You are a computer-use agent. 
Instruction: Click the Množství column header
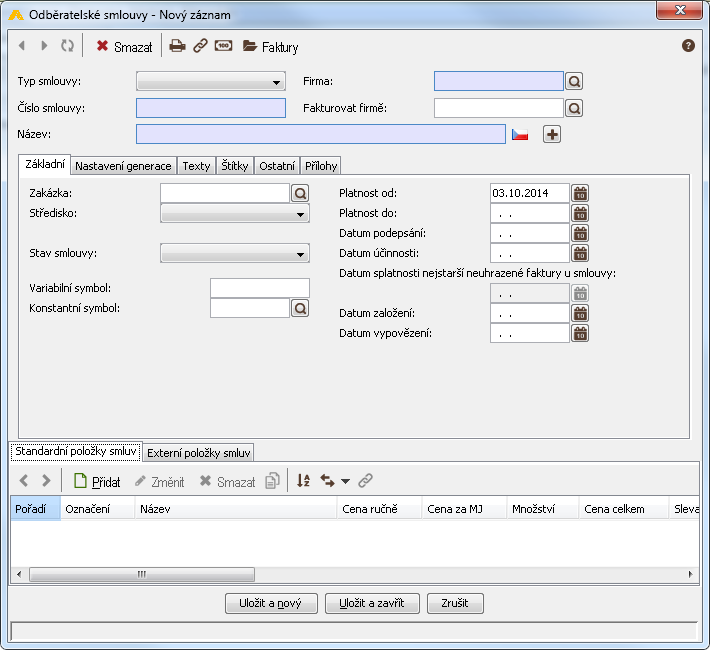(x=543, y=509)
